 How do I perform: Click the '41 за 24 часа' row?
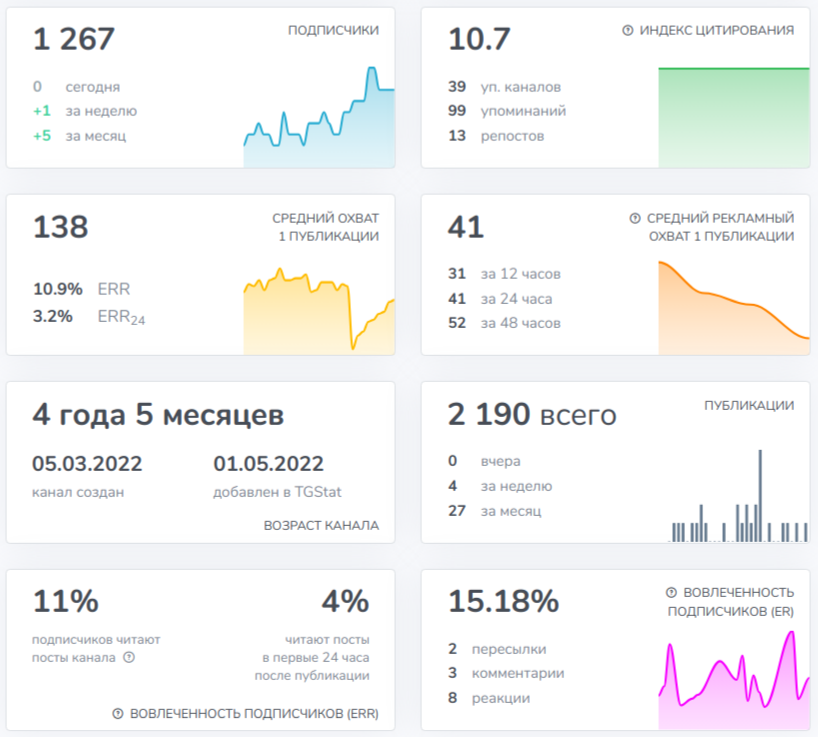(x=500, y=299)
